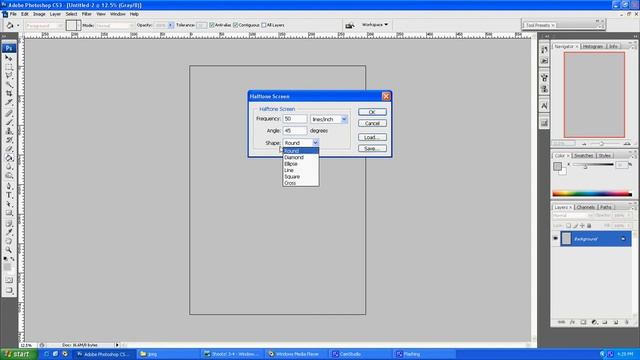The width and height of the screenshot is (640, 360).
Task: Choose Ellipse from the Shape list
Action: coord(301,164)
